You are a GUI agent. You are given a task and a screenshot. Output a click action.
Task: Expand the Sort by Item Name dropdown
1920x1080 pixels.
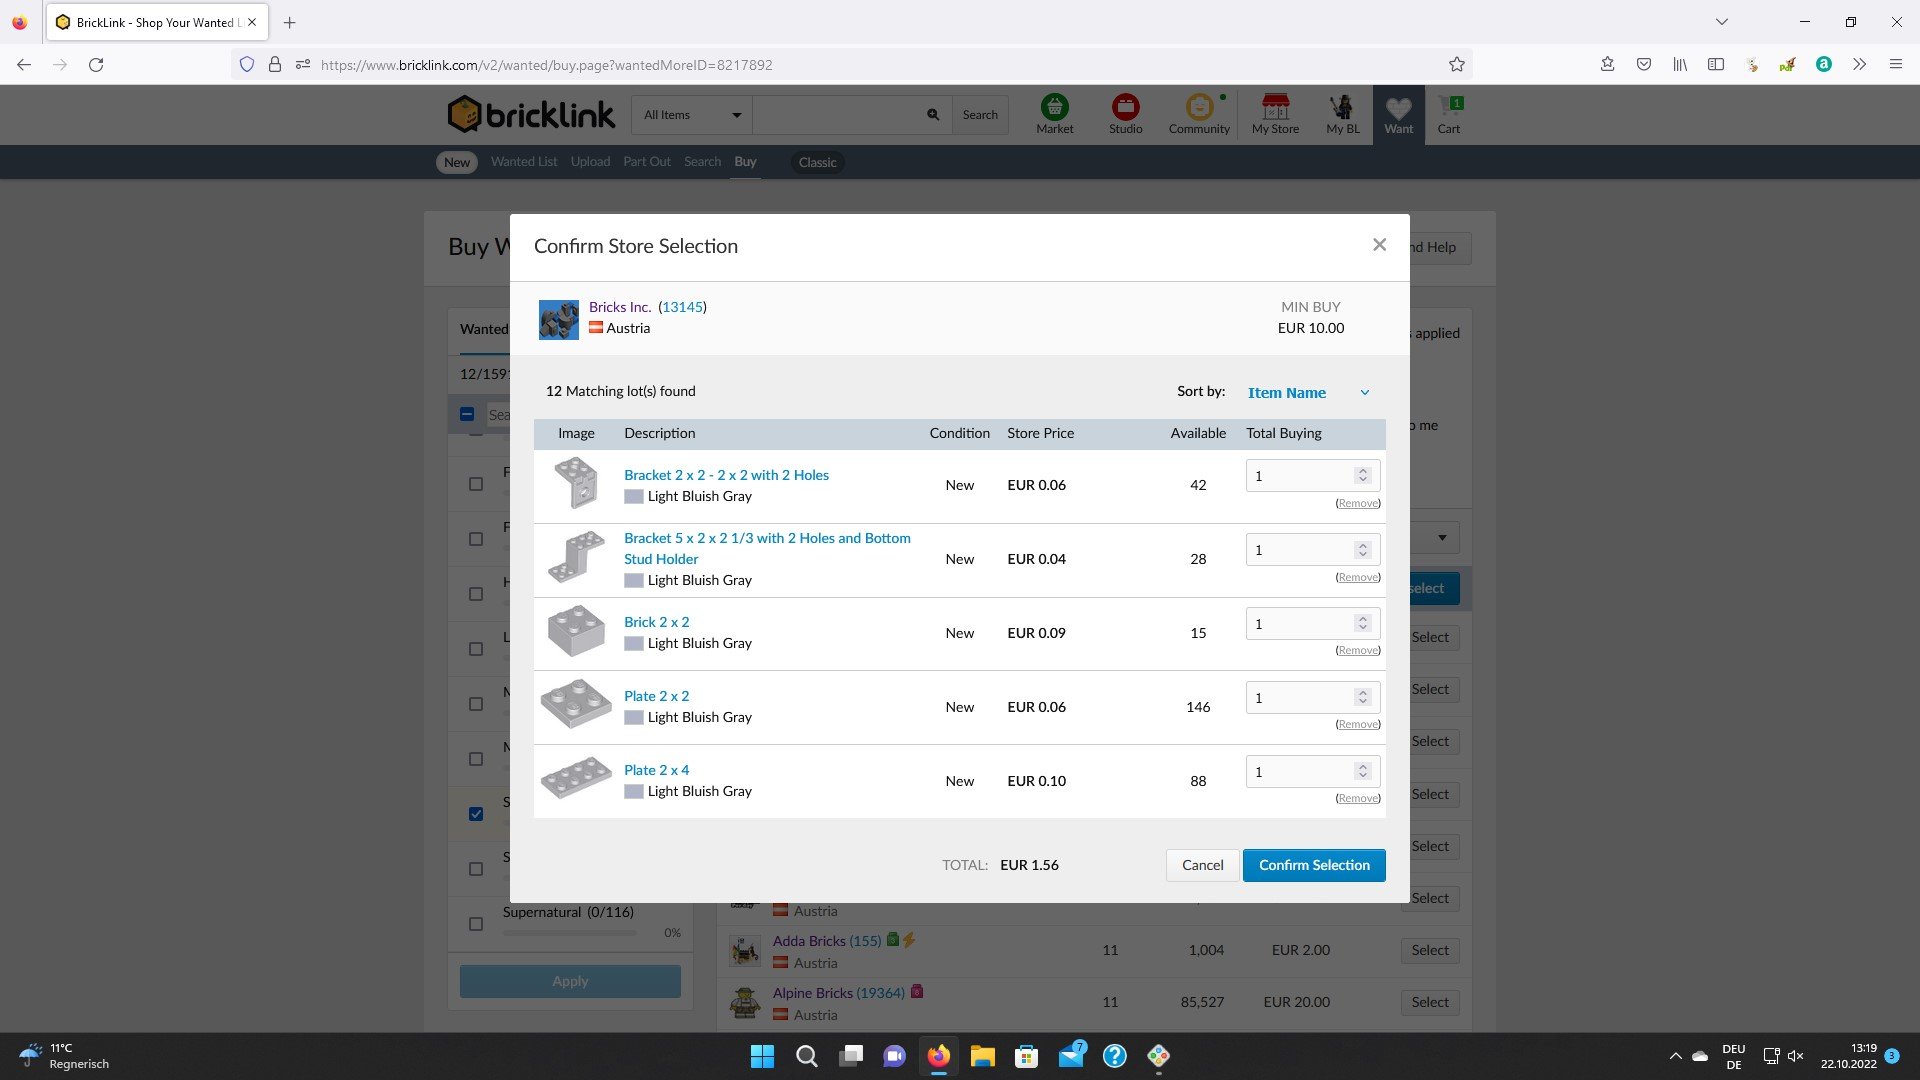tap(1307, 393)
